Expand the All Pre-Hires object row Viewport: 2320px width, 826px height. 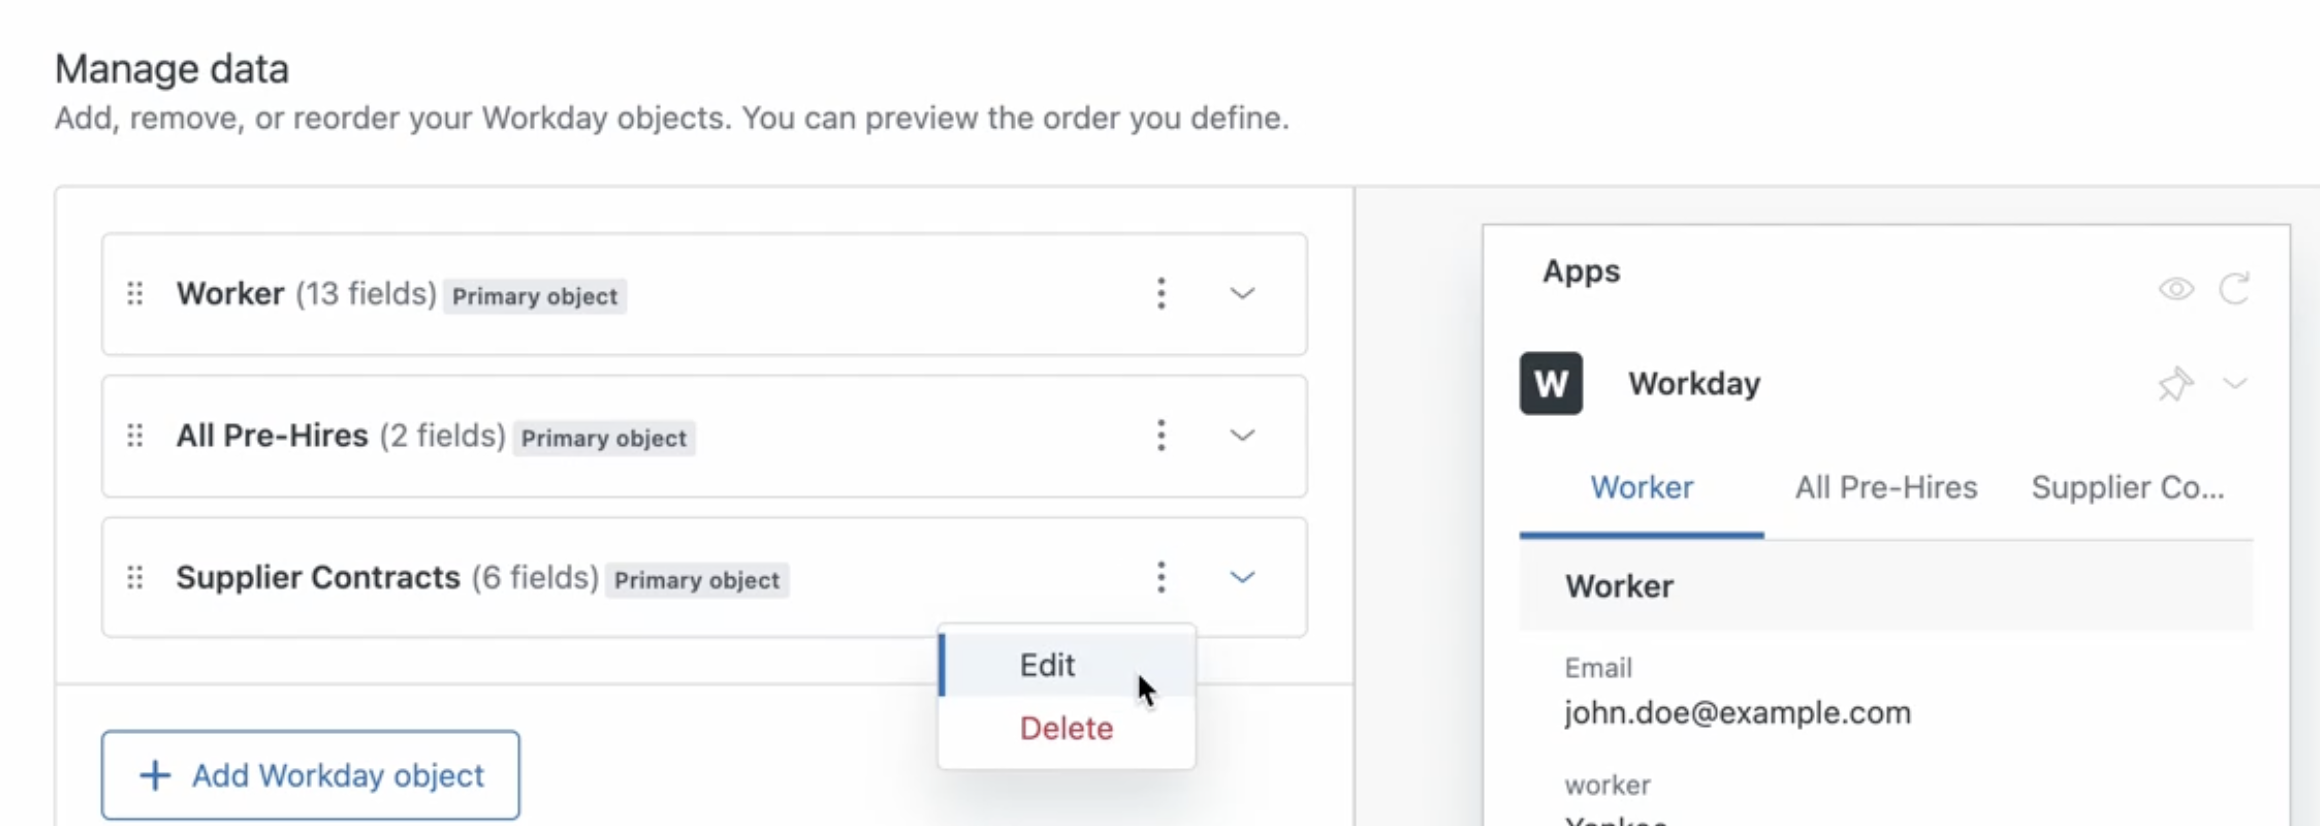coord(1242,436)
